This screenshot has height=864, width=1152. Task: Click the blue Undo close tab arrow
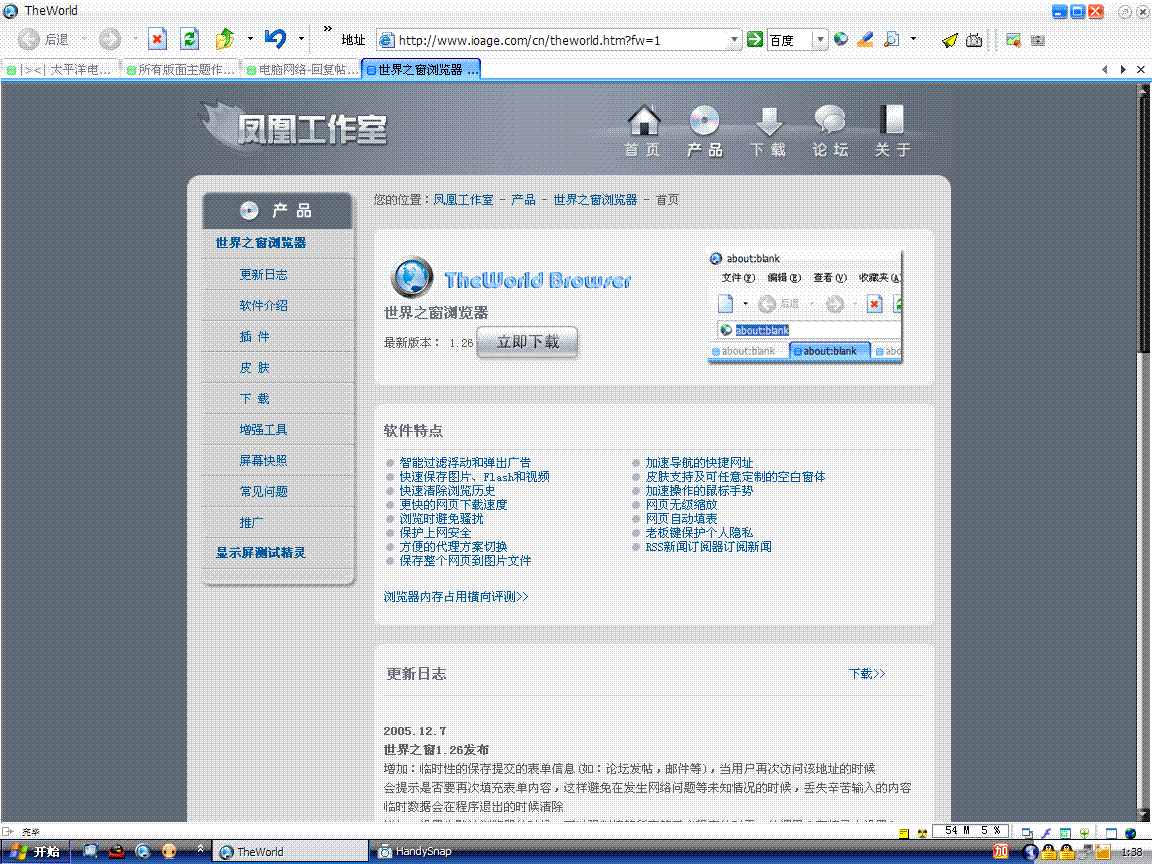275,39
